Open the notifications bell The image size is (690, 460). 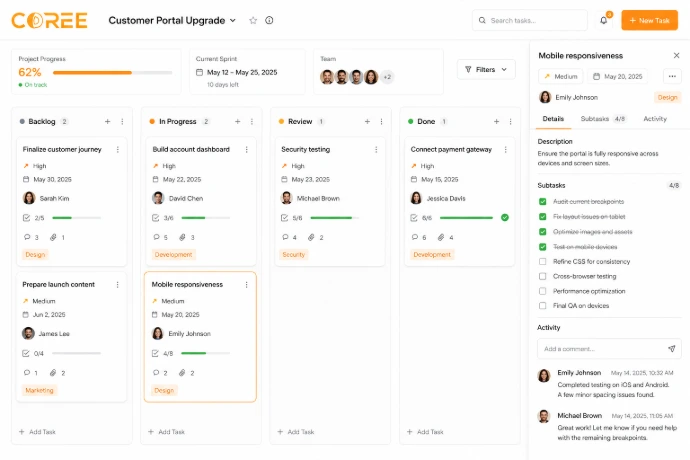(x=604, y=20)
